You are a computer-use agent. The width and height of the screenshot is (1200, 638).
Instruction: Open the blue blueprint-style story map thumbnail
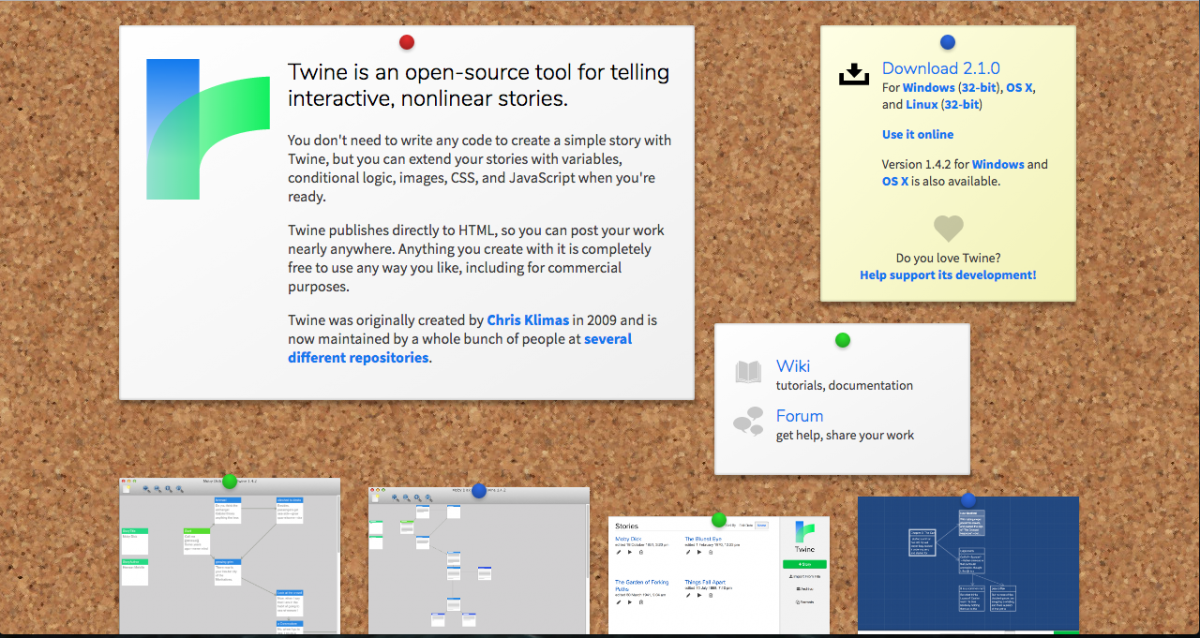tap(968, 563)
